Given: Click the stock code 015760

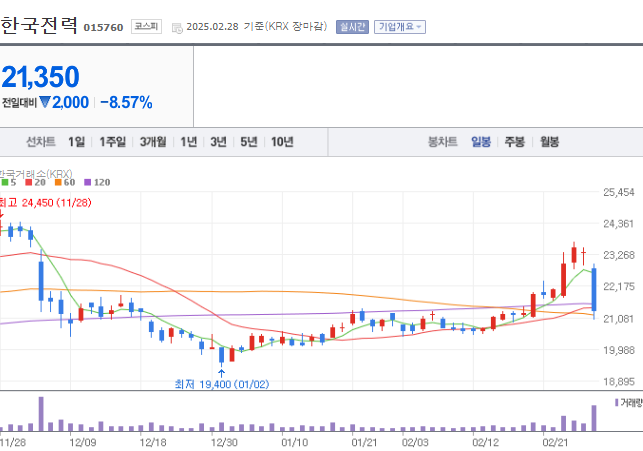Looking at the screenshot, I should 103,27.
